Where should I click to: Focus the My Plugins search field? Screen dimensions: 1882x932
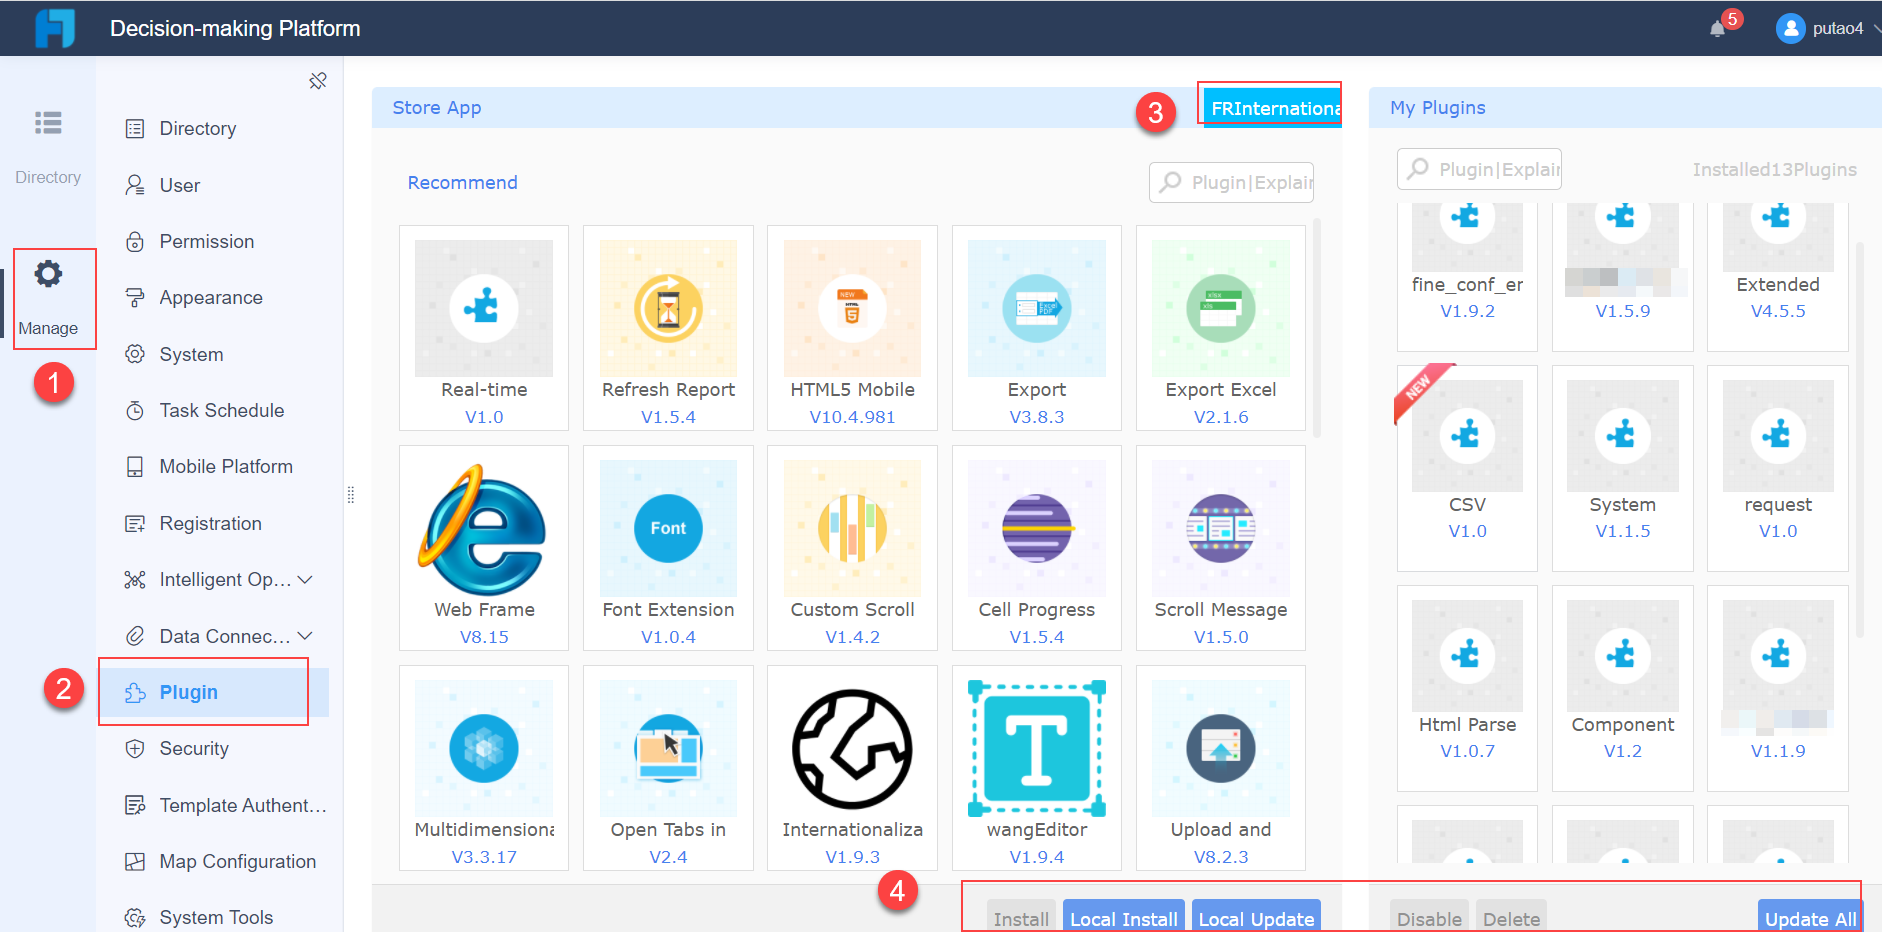1479,170
